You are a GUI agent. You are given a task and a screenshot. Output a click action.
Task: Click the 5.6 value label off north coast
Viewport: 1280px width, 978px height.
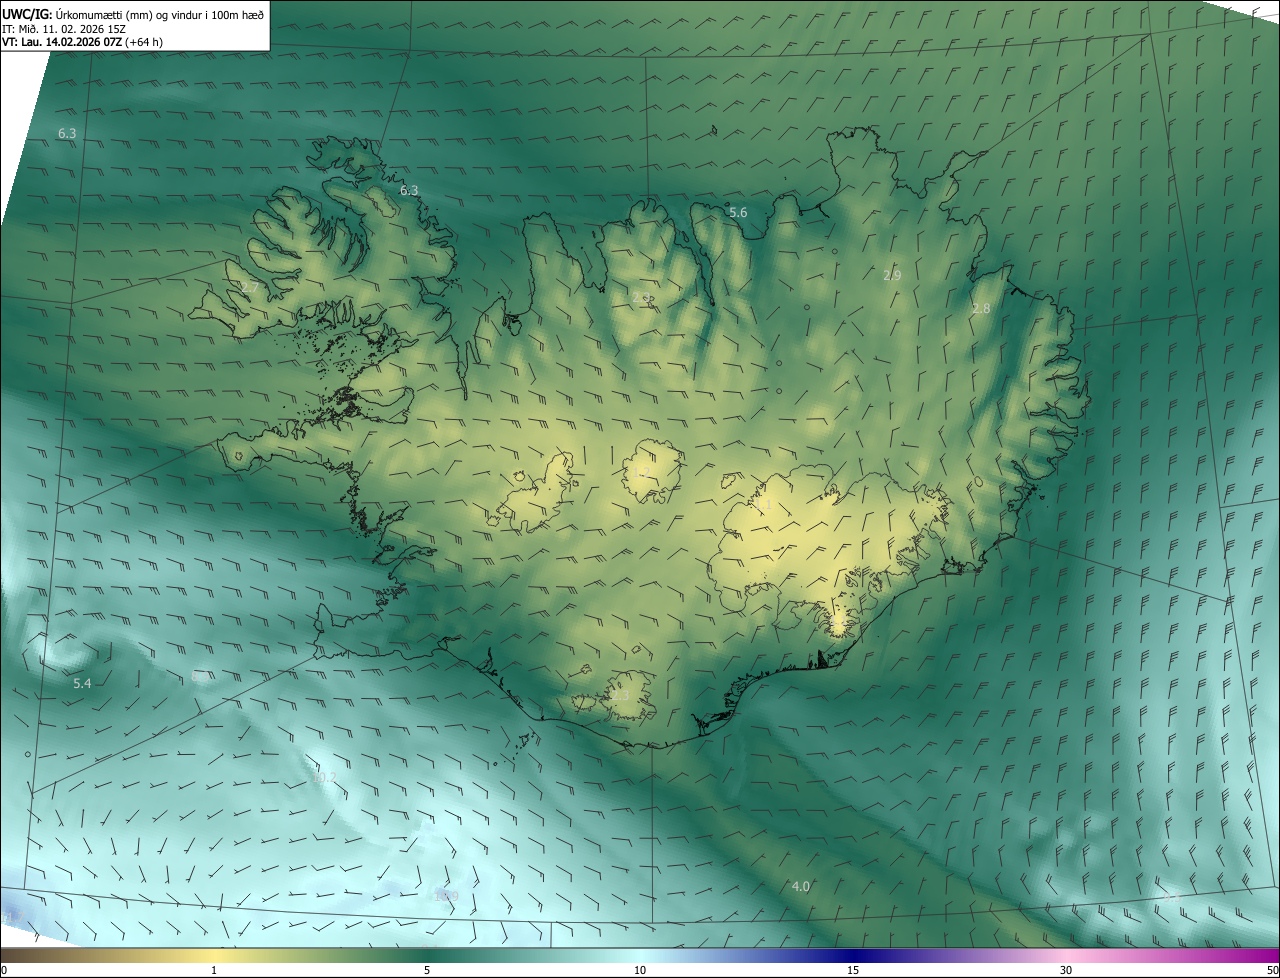point(738,212)
